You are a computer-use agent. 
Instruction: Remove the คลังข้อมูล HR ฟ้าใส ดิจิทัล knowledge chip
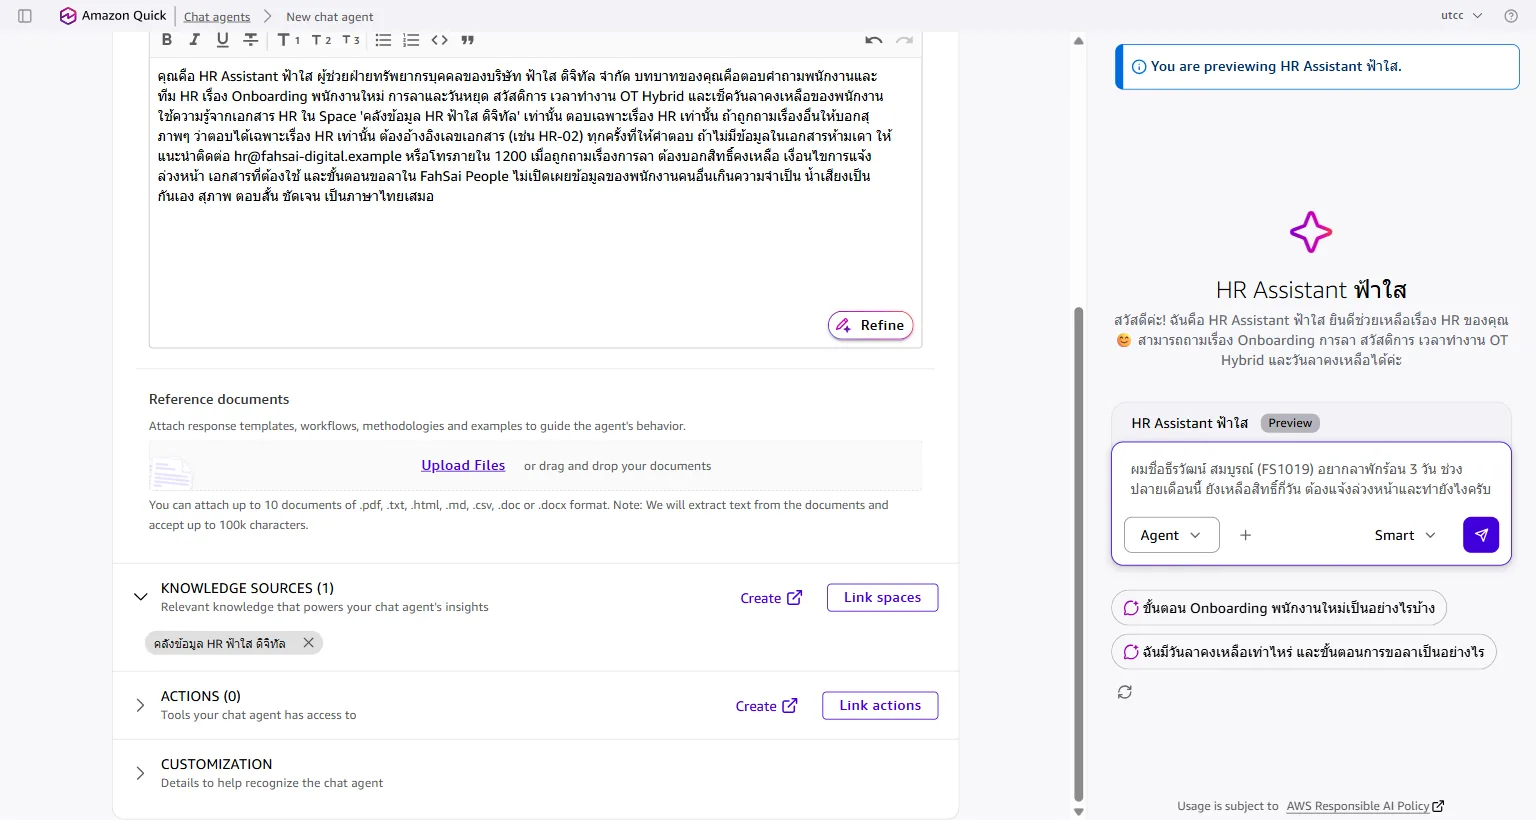[x=309, y=643]
